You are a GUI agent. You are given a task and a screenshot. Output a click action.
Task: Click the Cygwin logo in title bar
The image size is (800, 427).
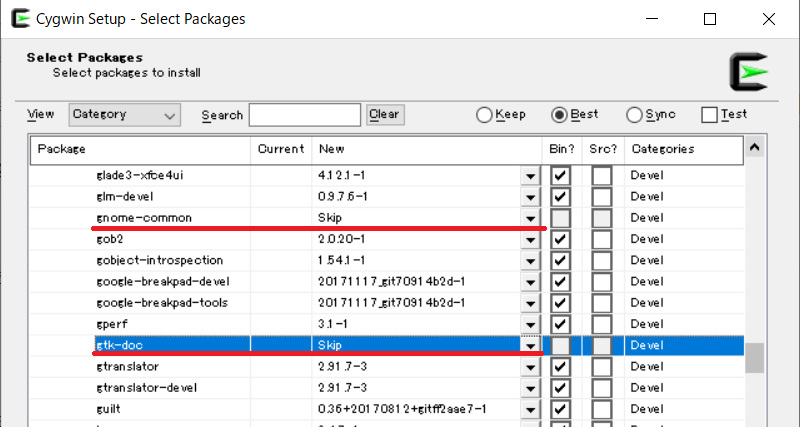[20, 18]
